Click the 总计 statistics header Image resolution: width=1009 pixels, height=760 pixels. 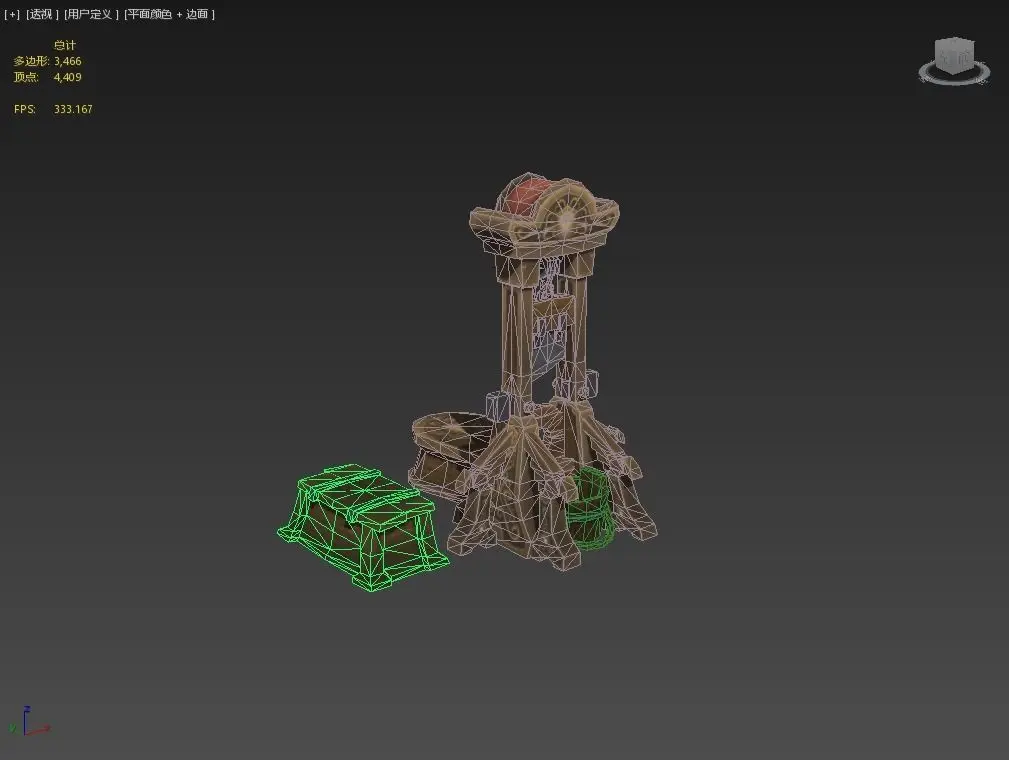pos(64,45)
